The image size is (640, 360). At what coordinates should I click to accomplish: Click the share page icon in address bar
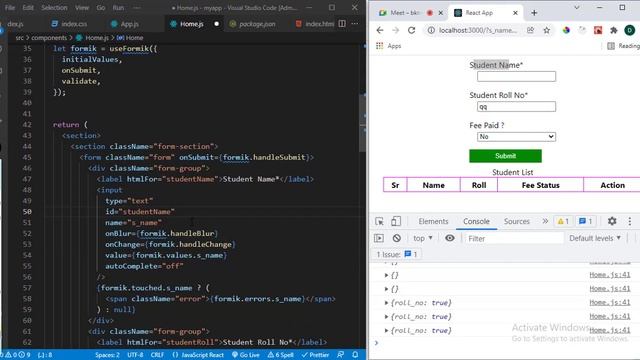530,30
